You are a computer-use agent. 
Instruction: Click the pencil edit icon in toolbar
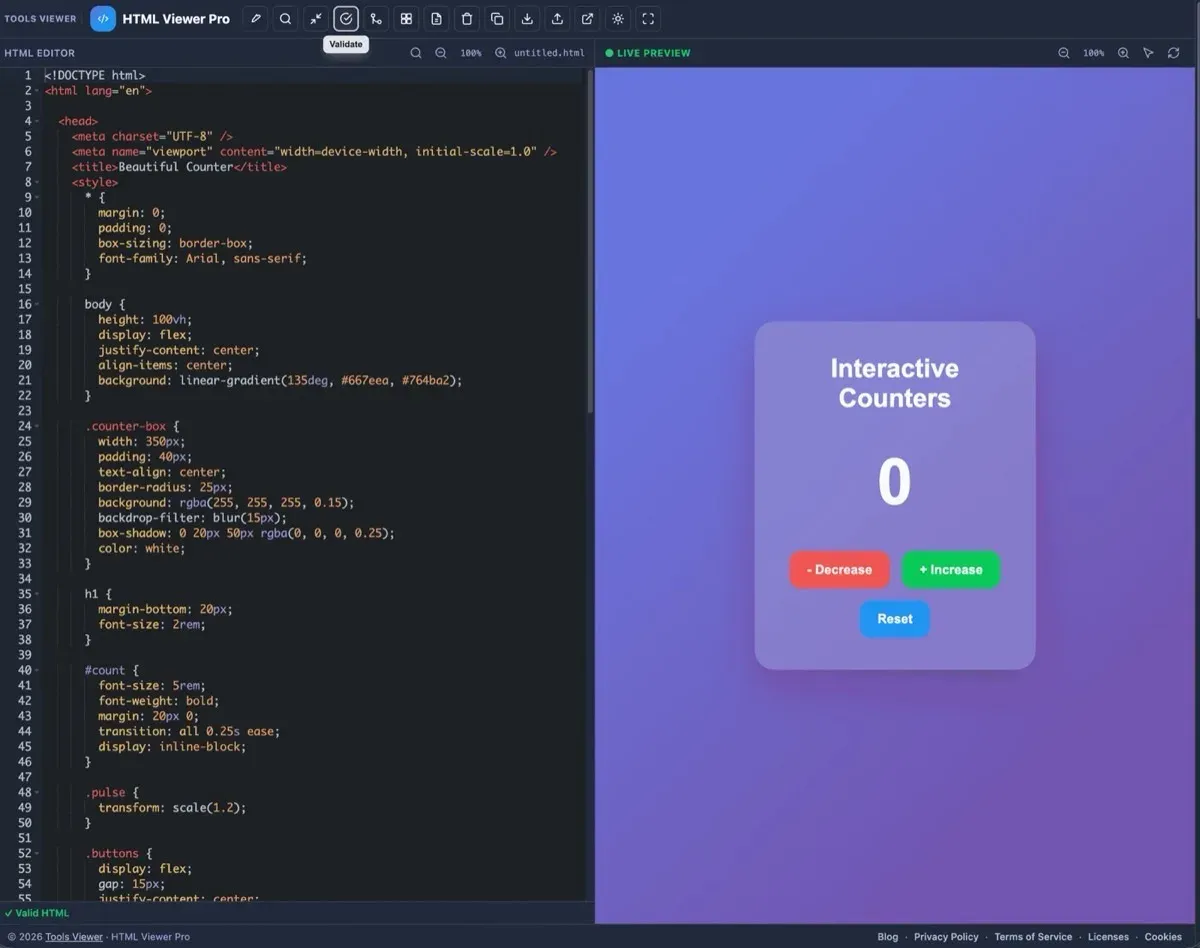point(256,18)
